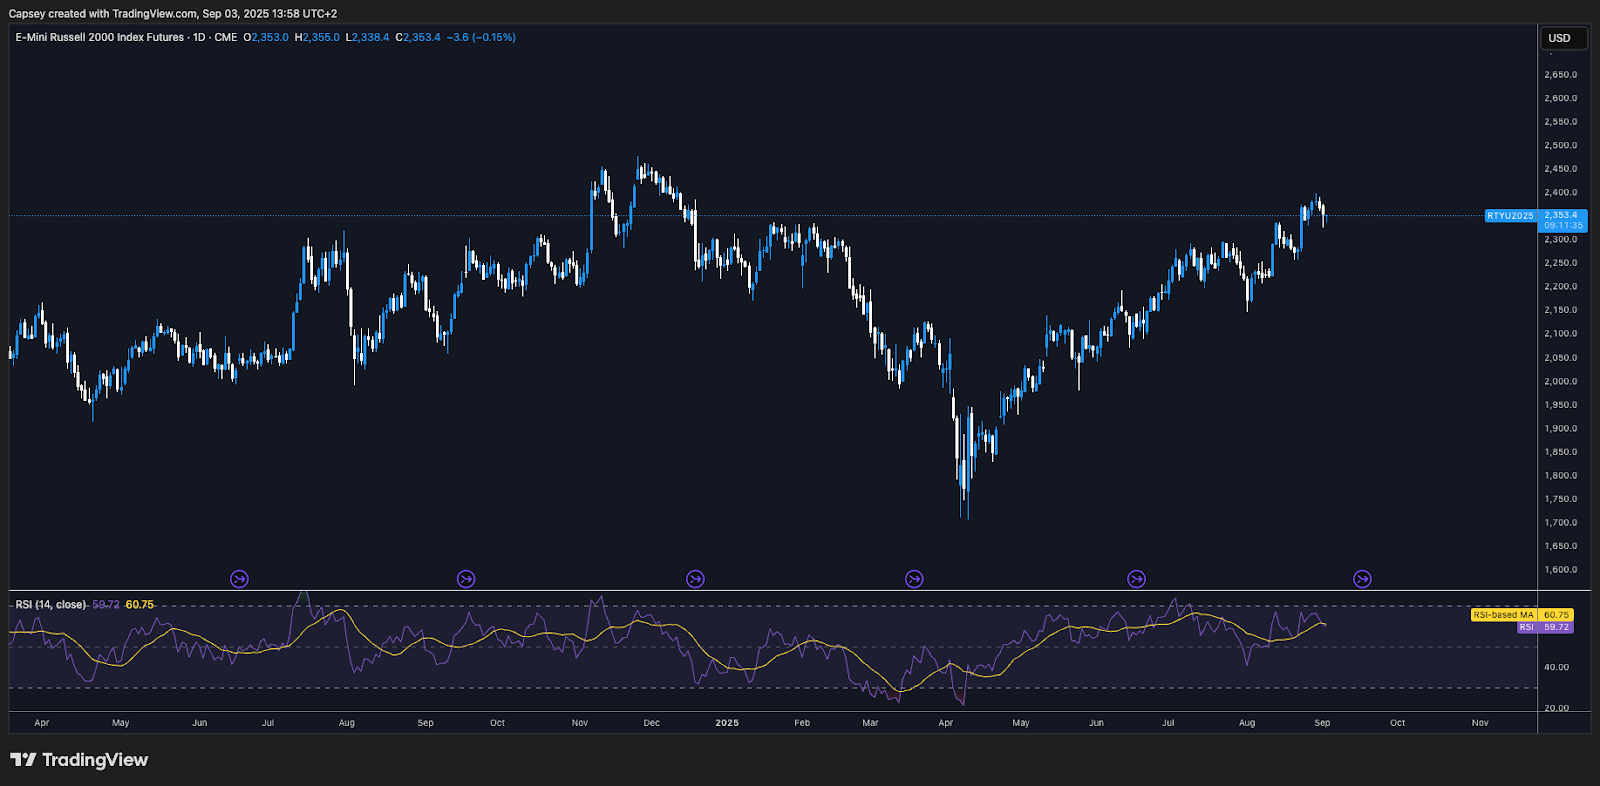Image resolution: width=1600 pixels, height=786 pixels.
Task: Click the contract rollover marker between Jun and Jul 2024
Action: [239, 579]
